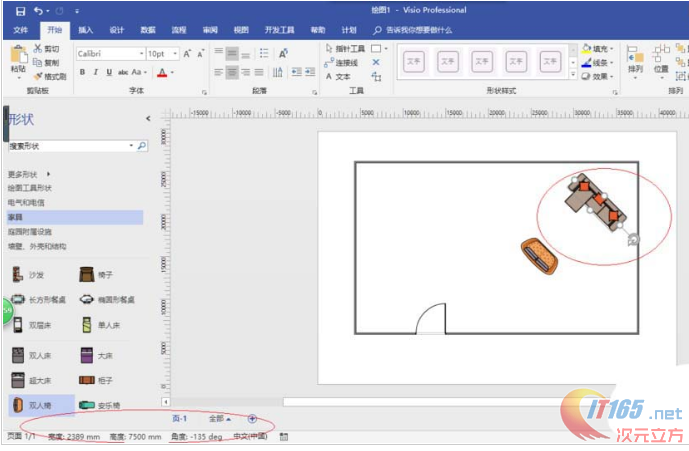Select the Text (文本) tool
The image size is (689, 451).
[x=338, y=76]
